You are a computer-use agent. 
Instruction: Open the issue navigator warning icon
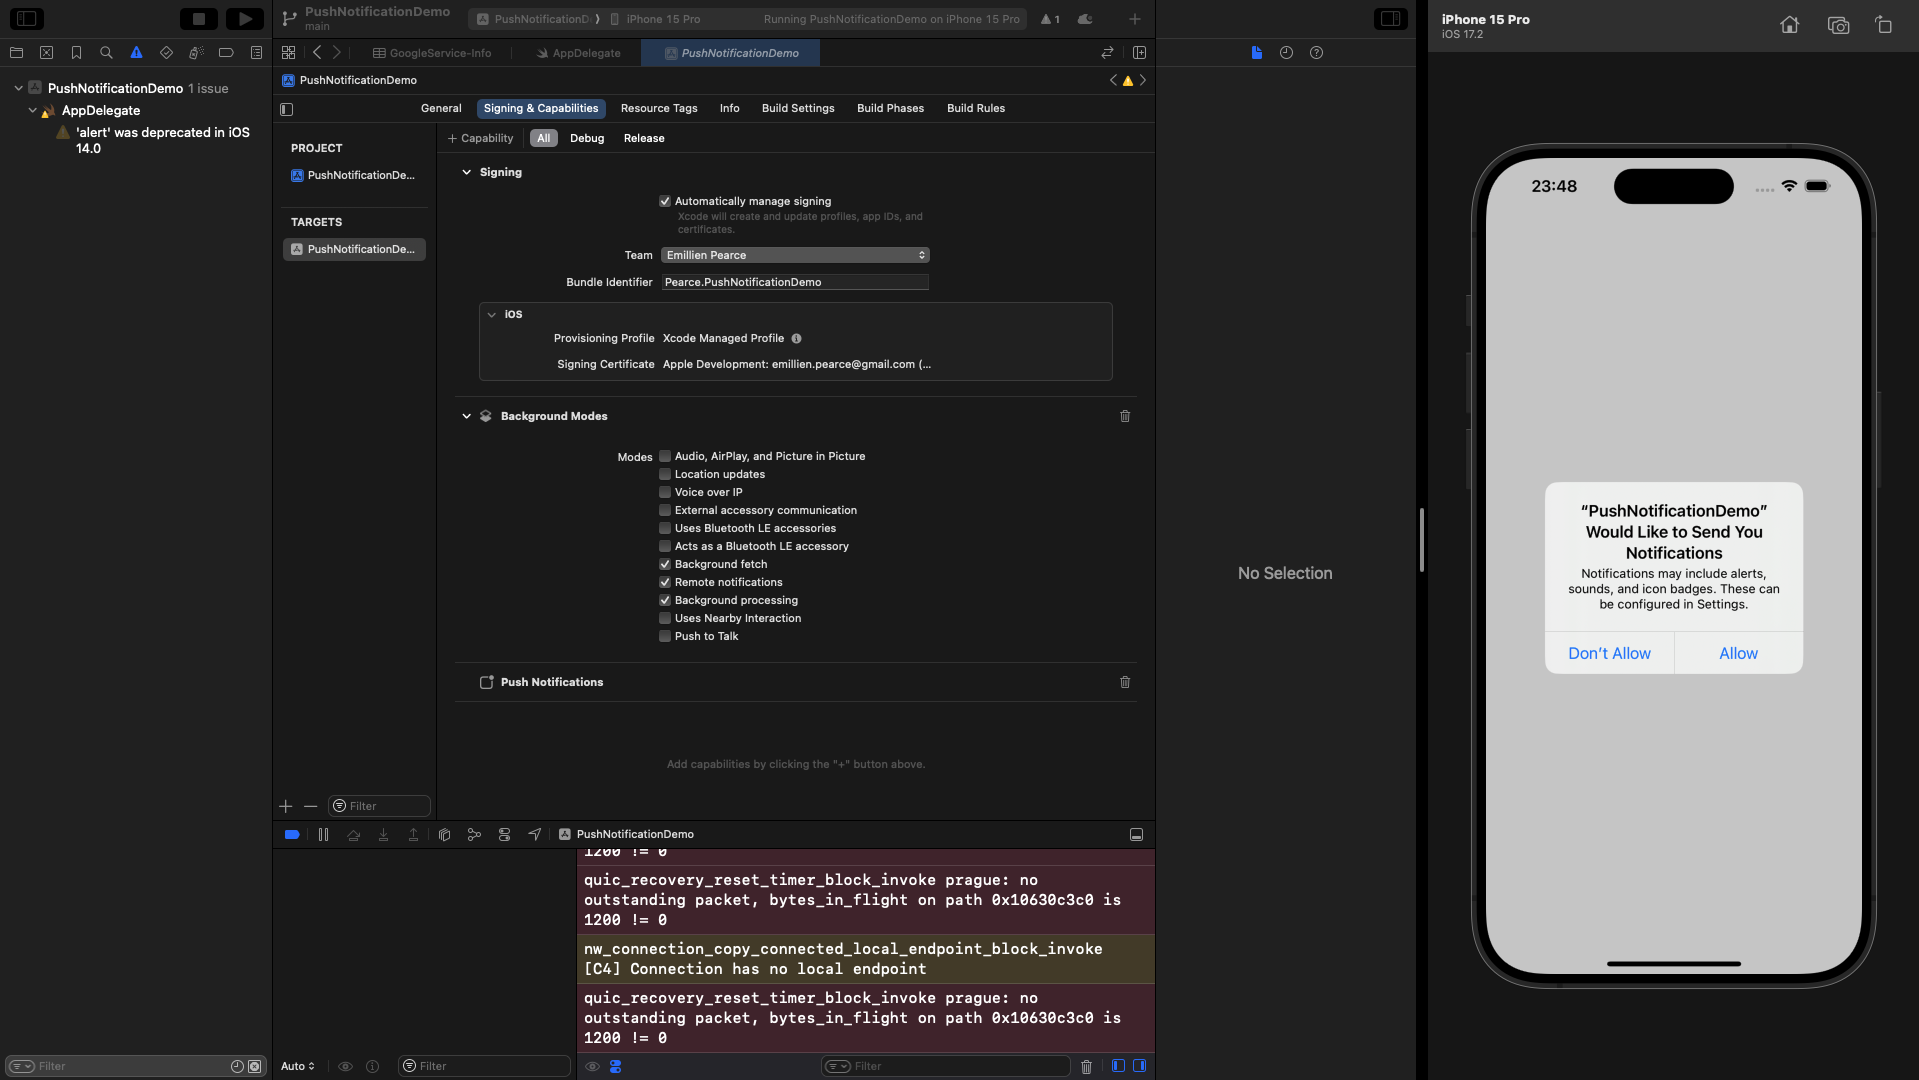pyautogui.click(x=136, y=53)
